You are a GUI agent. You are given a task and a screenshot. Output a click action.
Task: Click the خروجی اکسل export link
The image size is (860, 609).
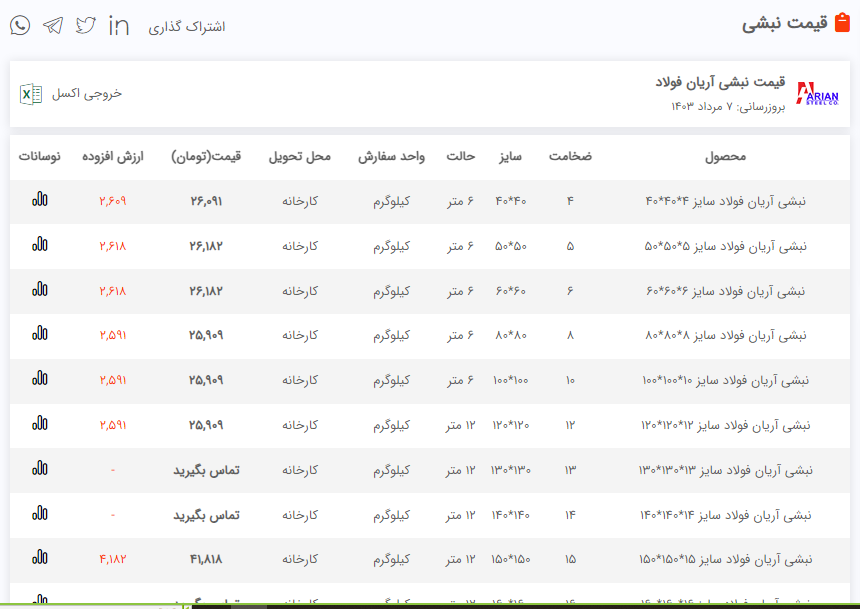(x=87, y=94)
